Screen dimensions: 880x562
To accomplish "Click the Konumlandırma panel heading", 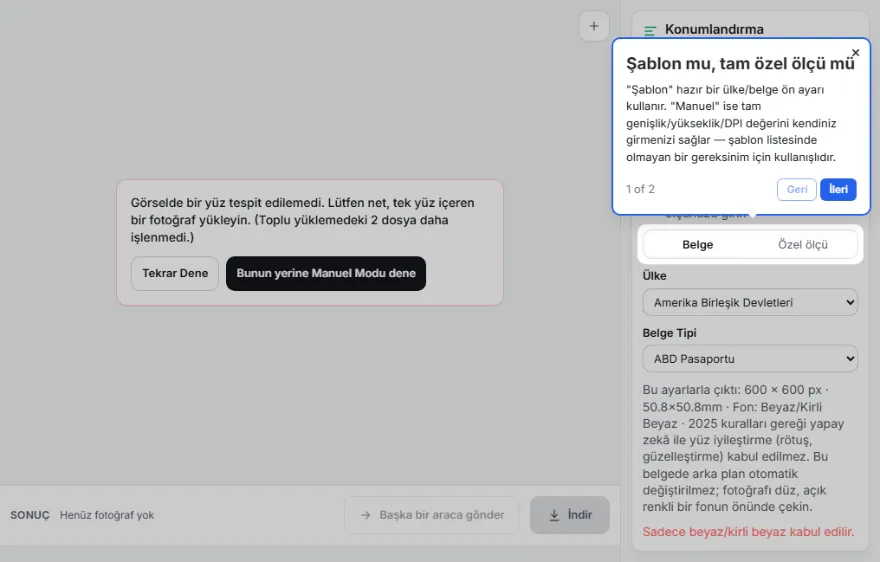I will pos(714,29).
